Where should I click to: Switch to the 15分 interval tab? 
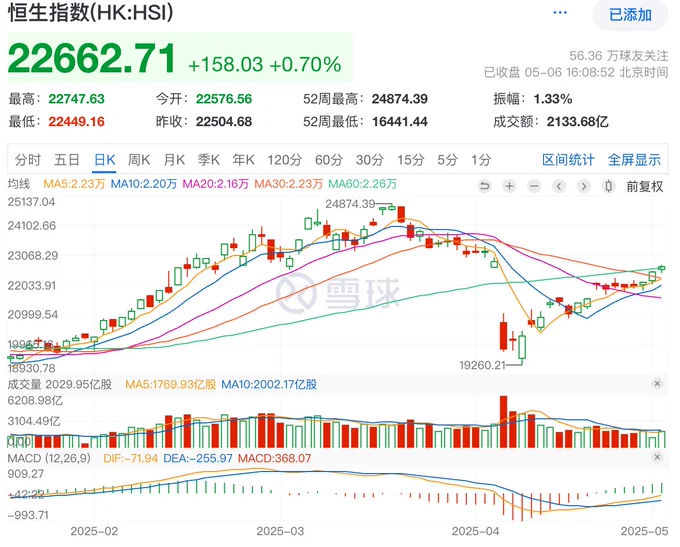tap(411, 160)
